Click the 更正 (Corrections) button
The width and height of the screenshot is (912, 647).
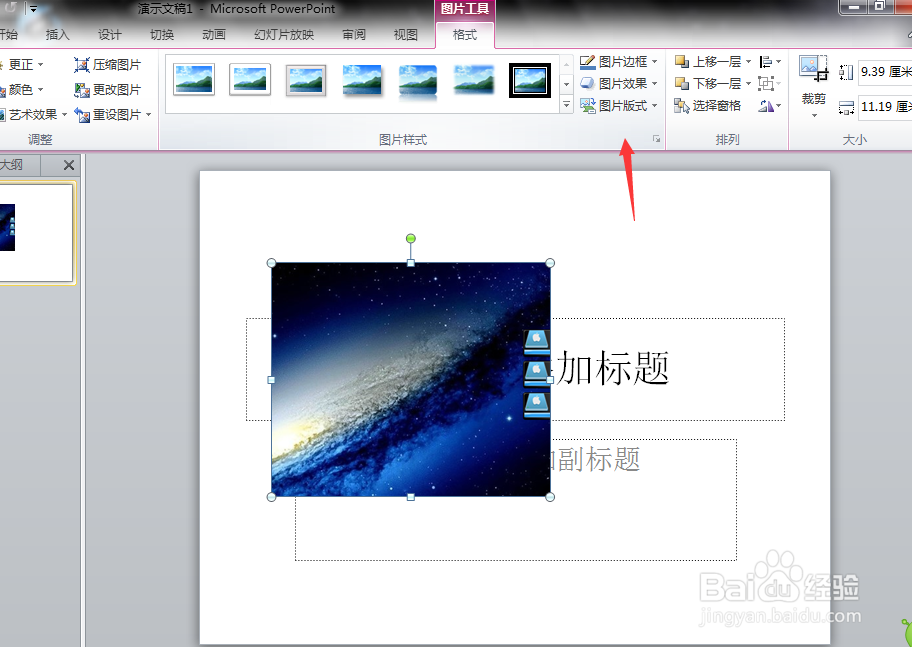pos(20,64)
